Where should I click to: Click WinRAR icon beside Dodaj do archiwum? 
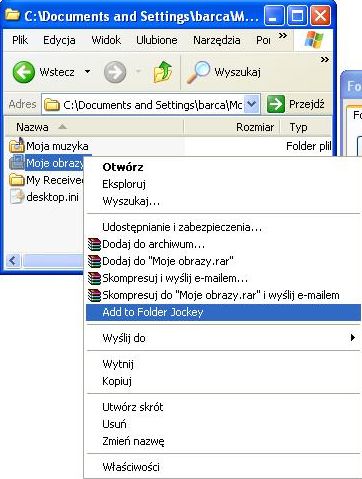pyautogui.click(x=94, y=244)
